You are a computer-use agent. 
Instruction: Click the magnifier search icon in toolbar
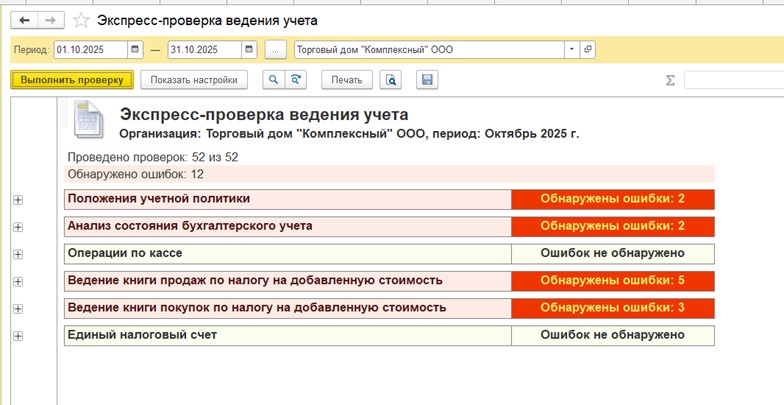pos(273,80)
